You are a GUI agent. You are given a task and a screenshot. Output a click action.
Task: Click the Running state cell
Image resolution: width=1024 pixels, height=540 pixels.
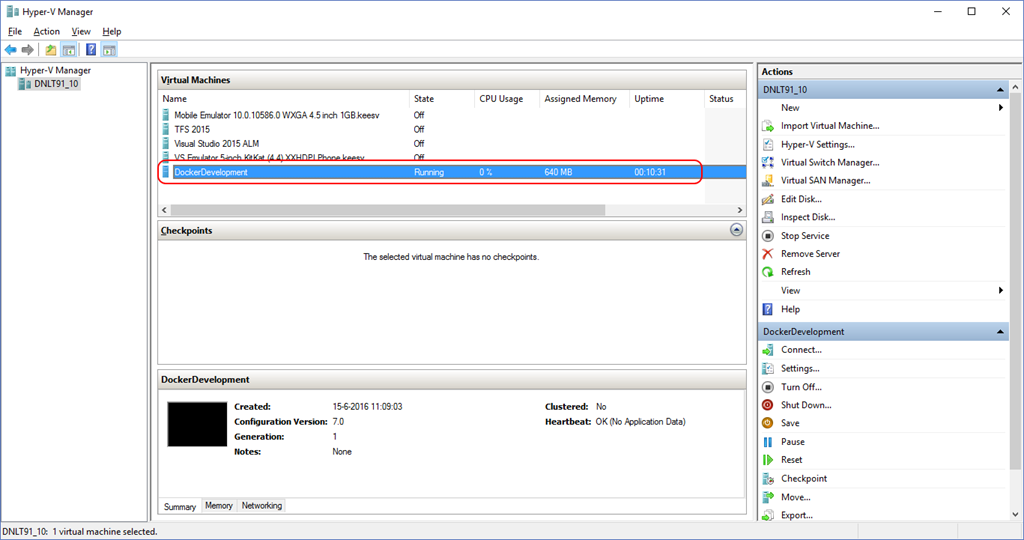tap(428, 172)
